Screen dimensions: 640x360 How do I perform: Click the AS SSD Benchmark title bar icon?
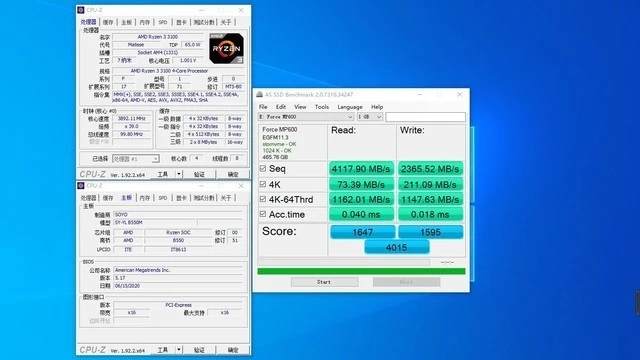click(259, 94)
